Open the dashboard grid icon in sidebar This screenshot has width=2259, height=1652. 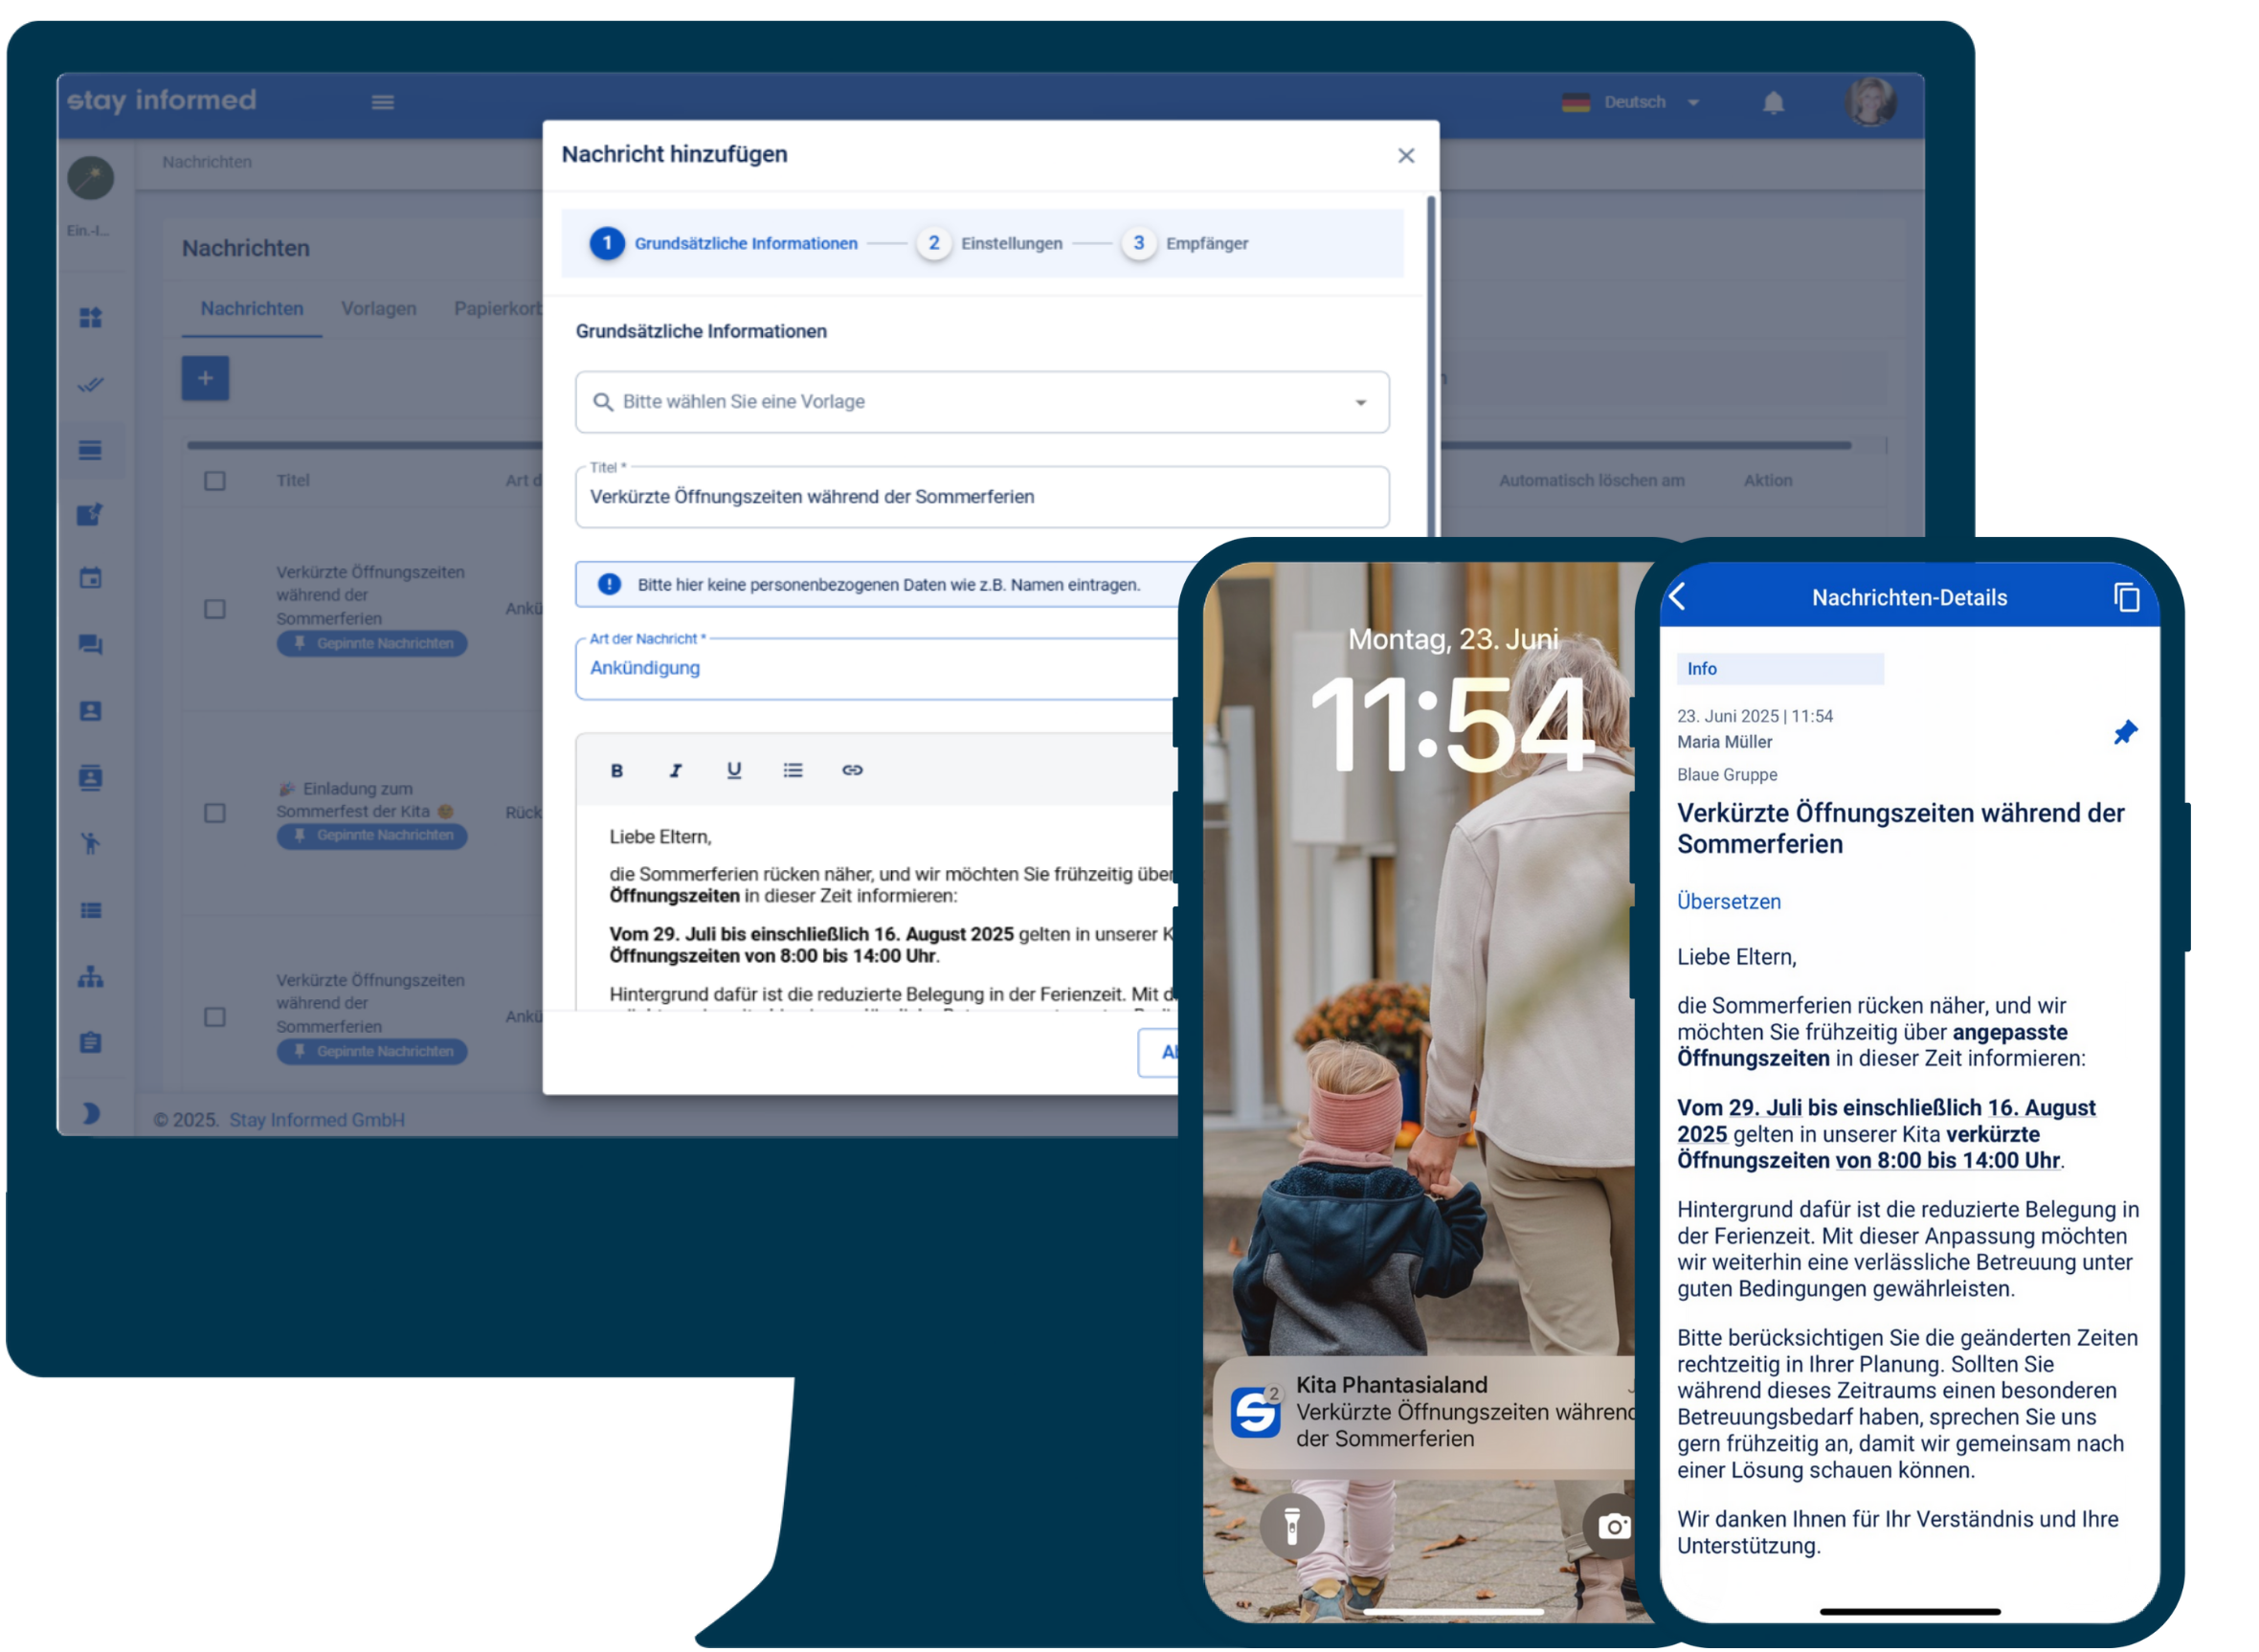[90, 317]
